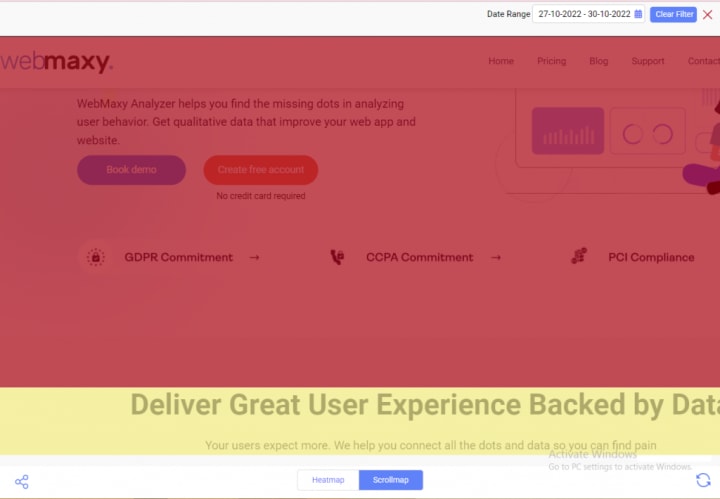The width and height of the screenshot is (720, 499).
Task: Select the Scrollmap tab
Action: click(391, 480)
